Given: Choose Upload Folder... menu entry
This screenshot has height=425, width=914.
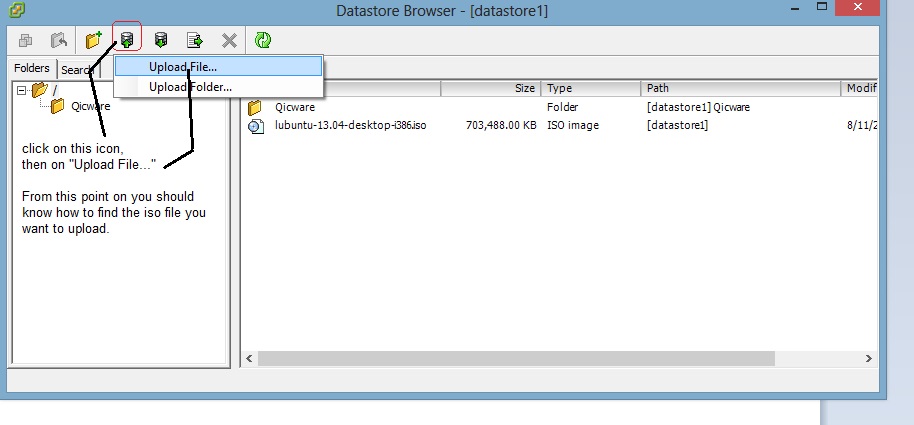Looking at the screenshot, I should [x=190, y=87].
